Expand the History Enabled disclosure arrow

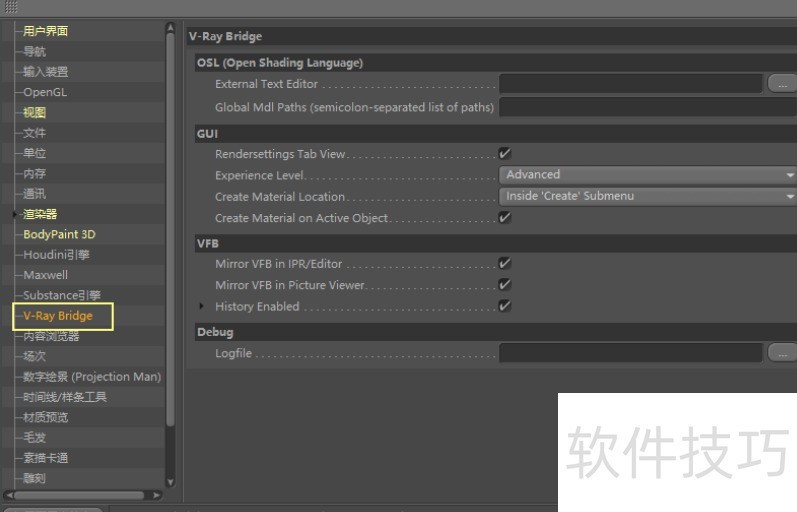[202, 307]
